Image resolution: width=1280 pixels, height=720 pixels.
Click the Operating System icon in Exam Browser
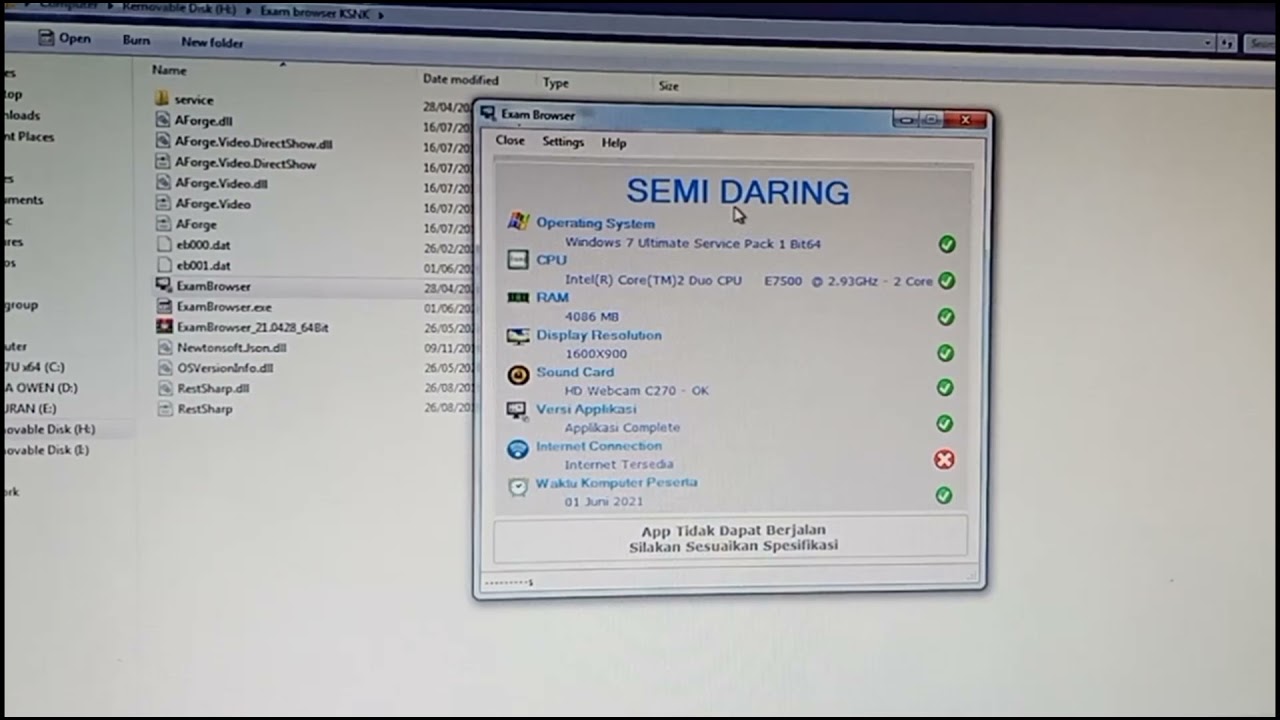[x=518, y=222]
